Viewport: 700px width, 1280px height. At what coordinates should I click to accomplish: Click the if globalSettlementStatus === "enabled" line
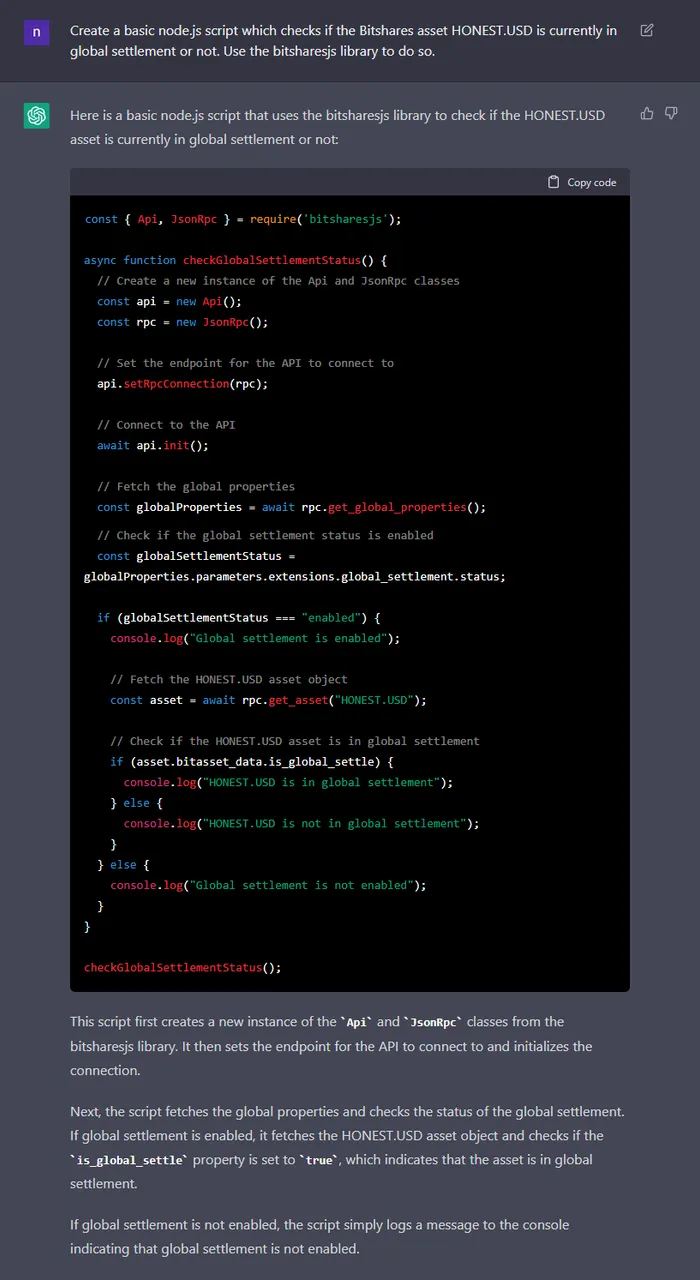tap(239, 618)
